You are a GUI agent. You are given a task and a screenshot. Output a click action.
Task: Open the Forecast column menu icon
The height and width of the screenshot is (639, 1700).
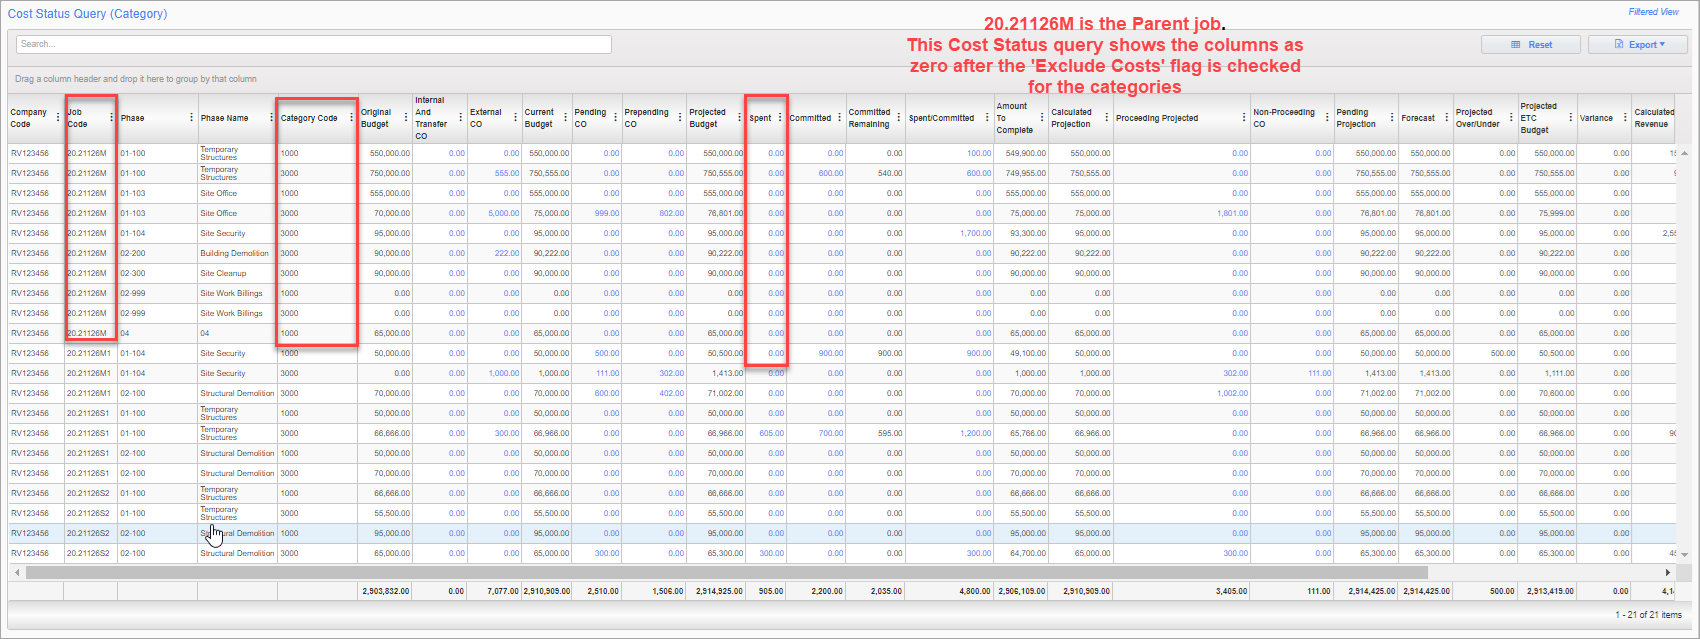(x=1446, y=118)
